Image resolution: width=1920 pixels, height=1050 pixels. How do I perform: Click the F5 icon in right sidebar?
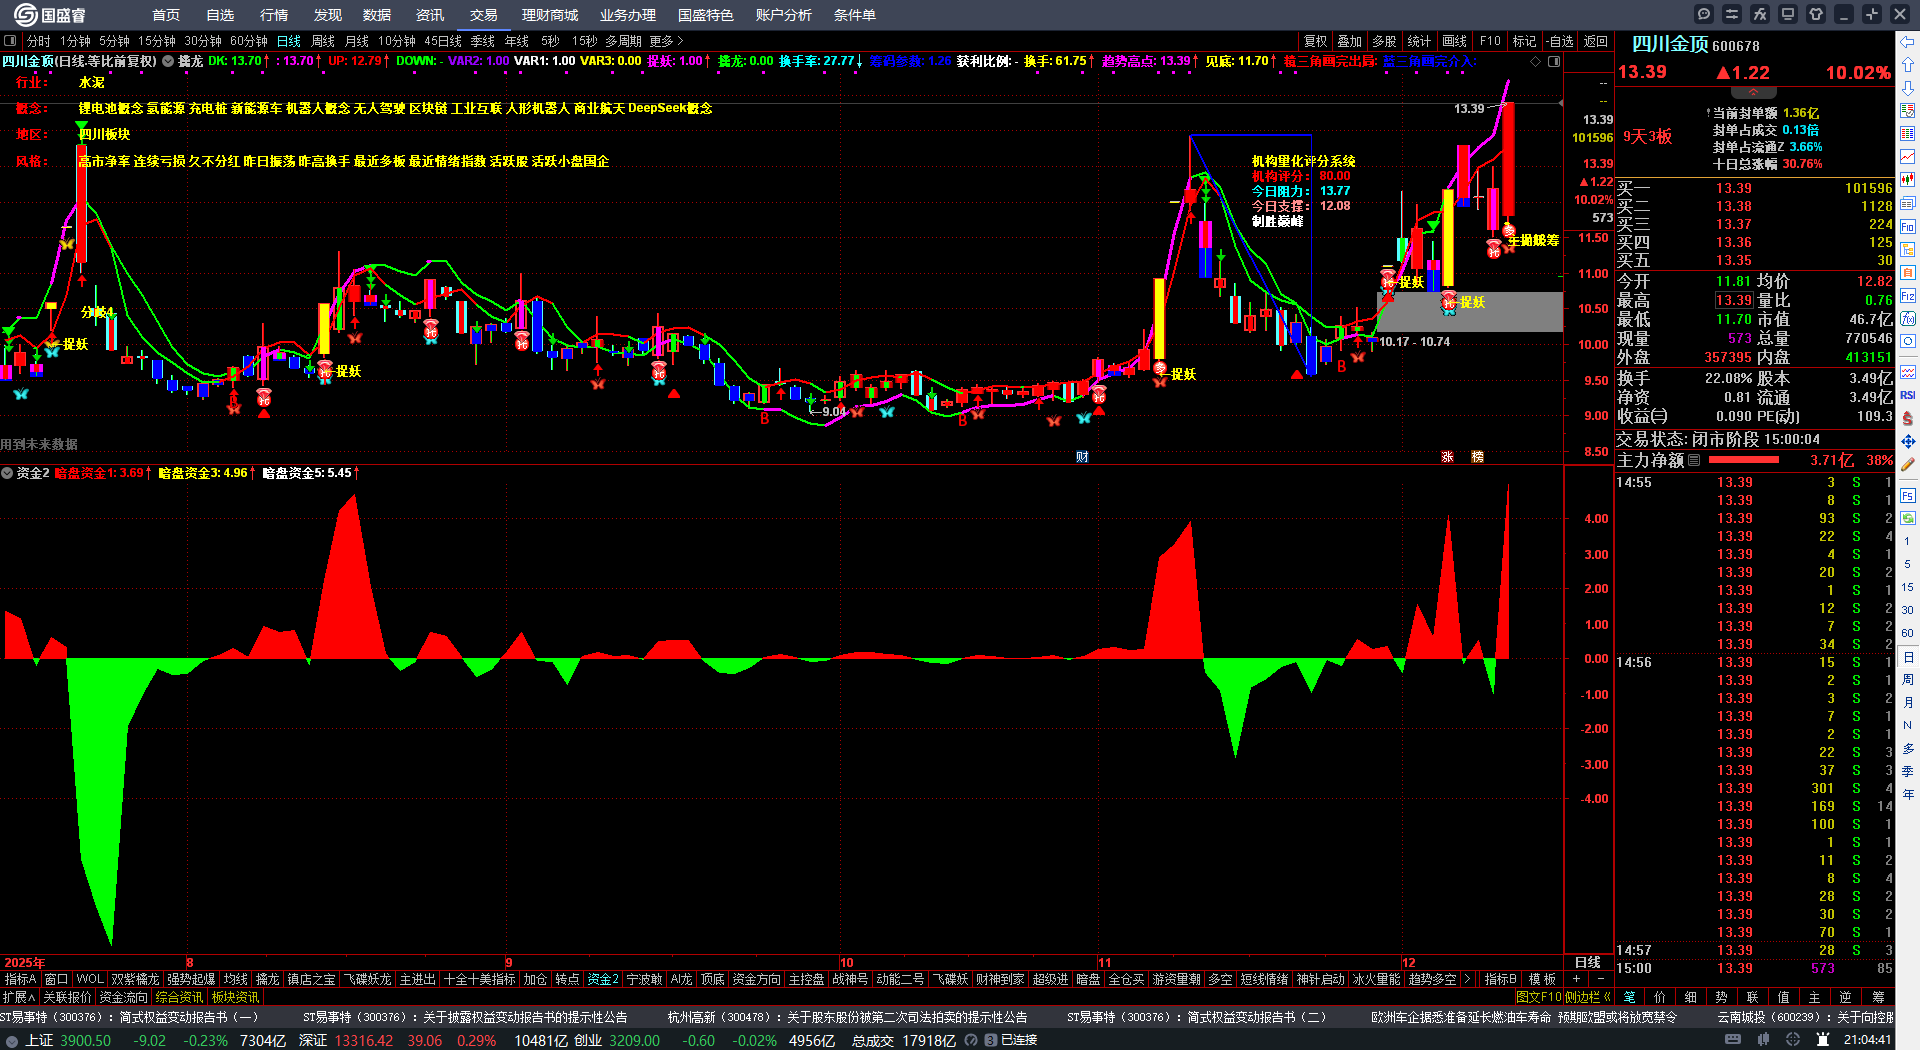pos(1908,495)
